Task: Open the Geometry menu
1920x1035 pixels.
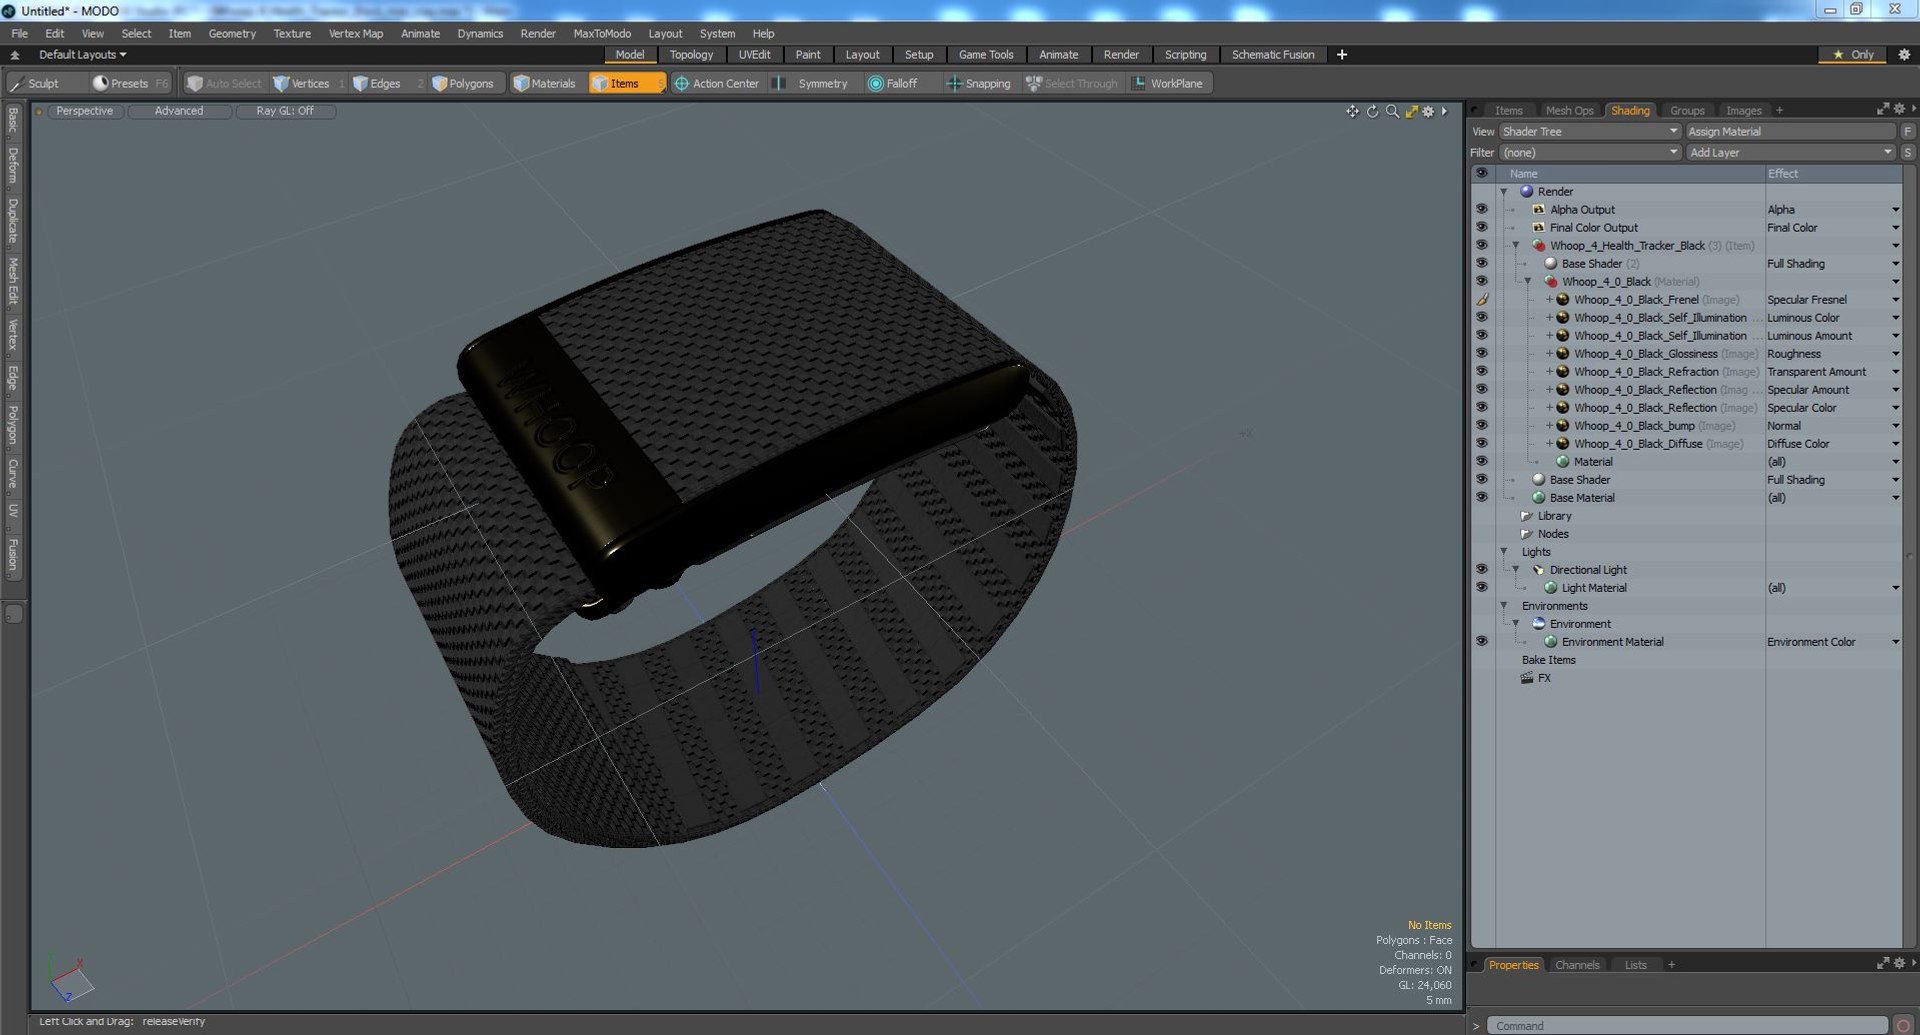Action: coord(232,33)
